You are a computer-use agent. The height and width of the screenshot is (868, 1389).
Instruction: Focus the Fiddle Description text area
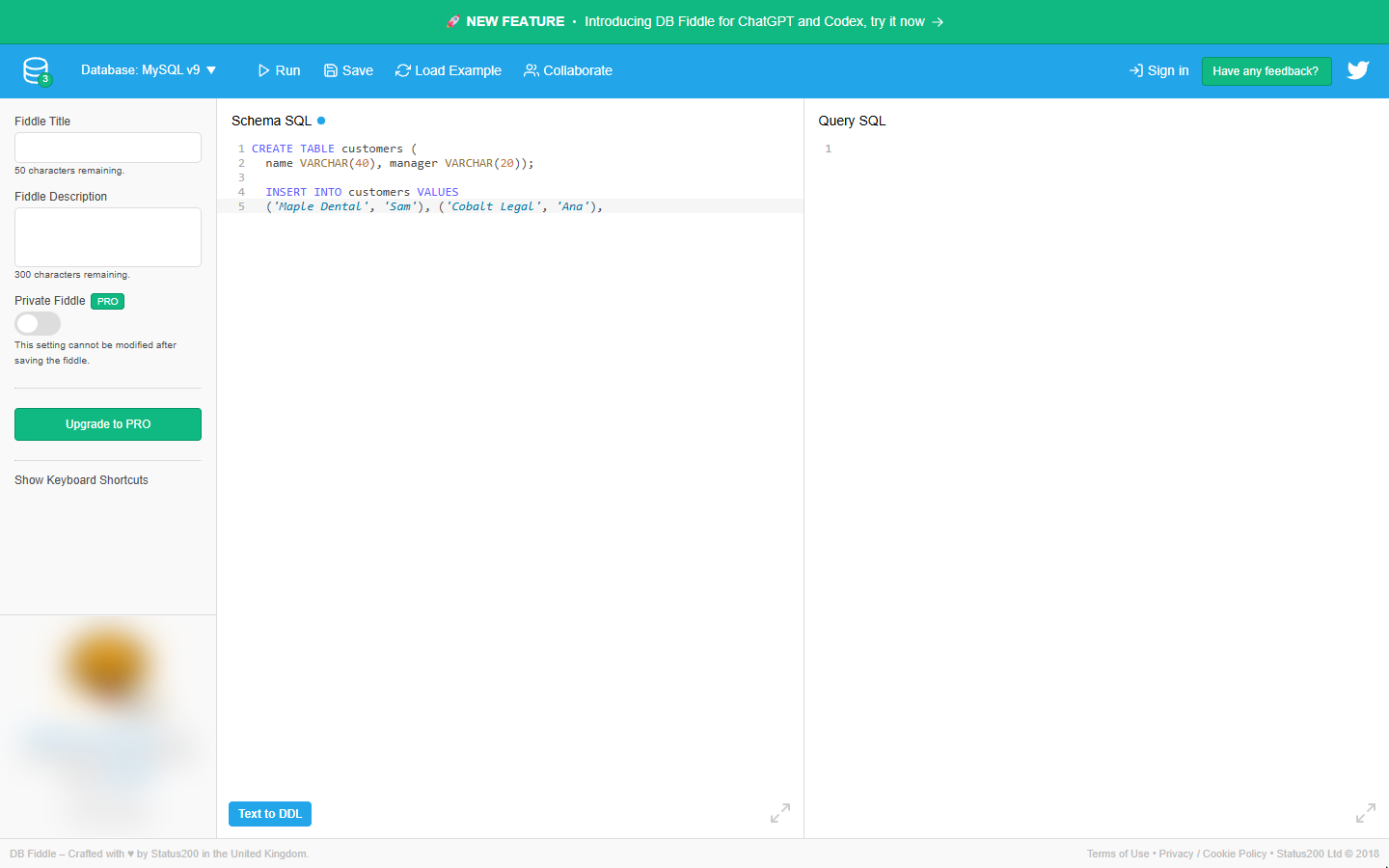(108, 237)
